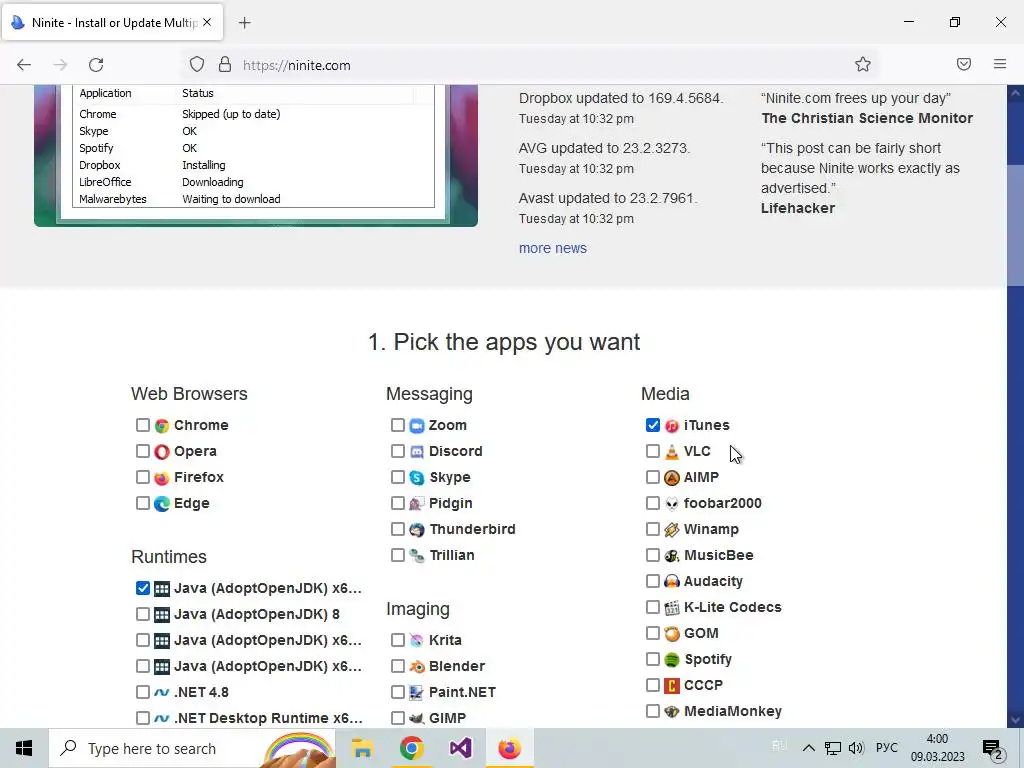Save to Pocket using toolbar icon

964,64
